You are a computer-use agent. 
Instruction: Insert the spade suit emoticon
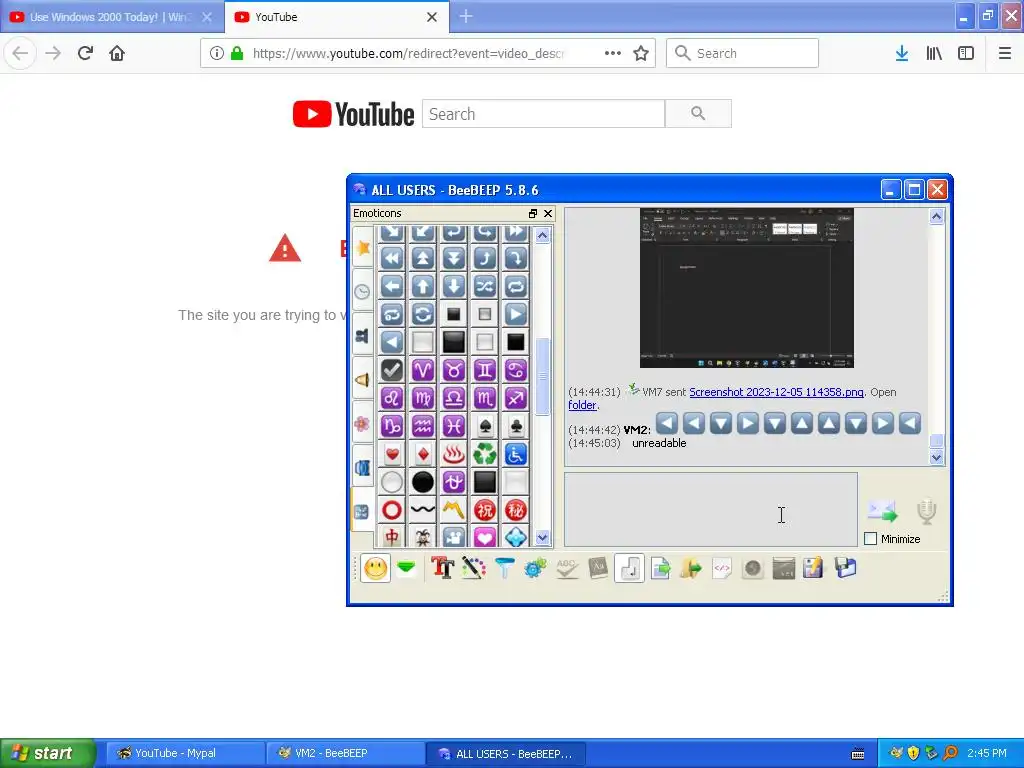coord(485,426)
